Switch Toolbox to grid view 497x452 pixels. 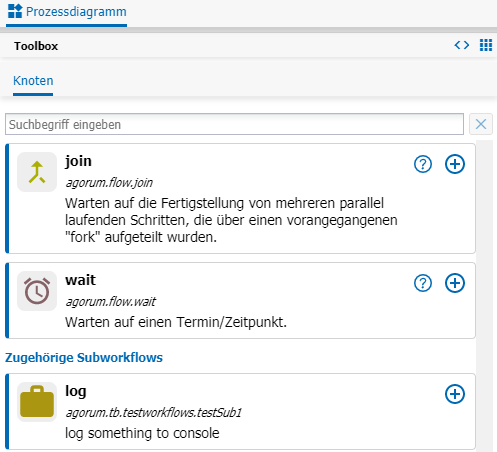[486, 45]
